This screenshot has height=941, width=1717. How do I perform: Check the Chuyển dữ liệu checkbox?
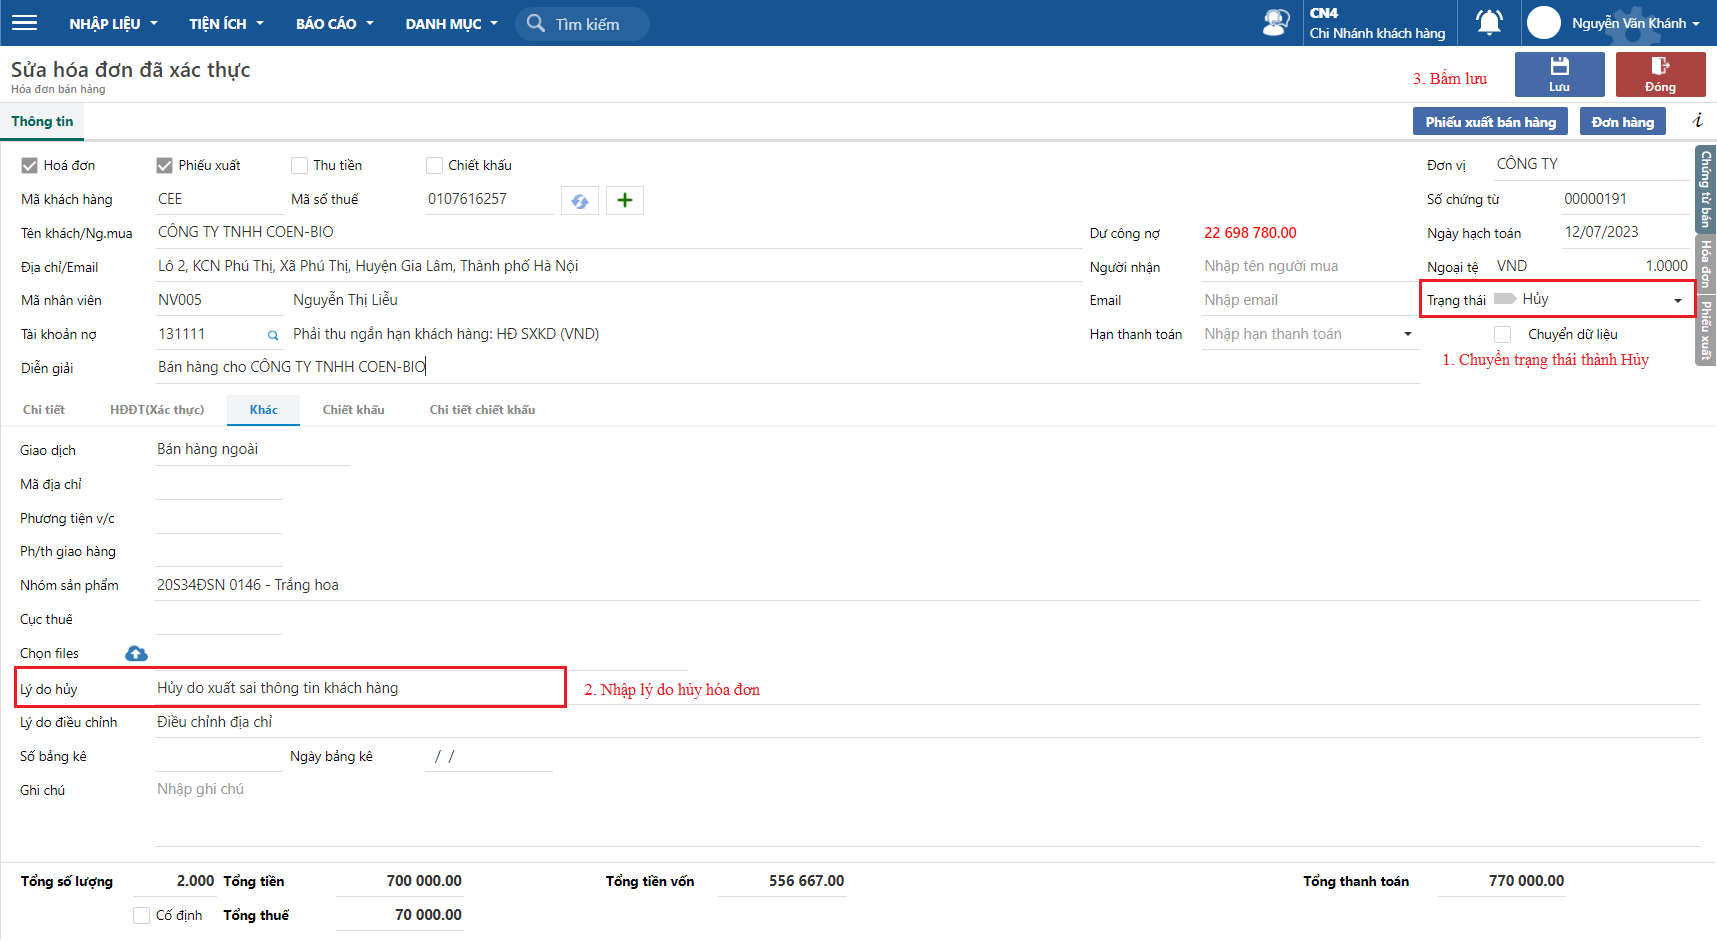1502,335
